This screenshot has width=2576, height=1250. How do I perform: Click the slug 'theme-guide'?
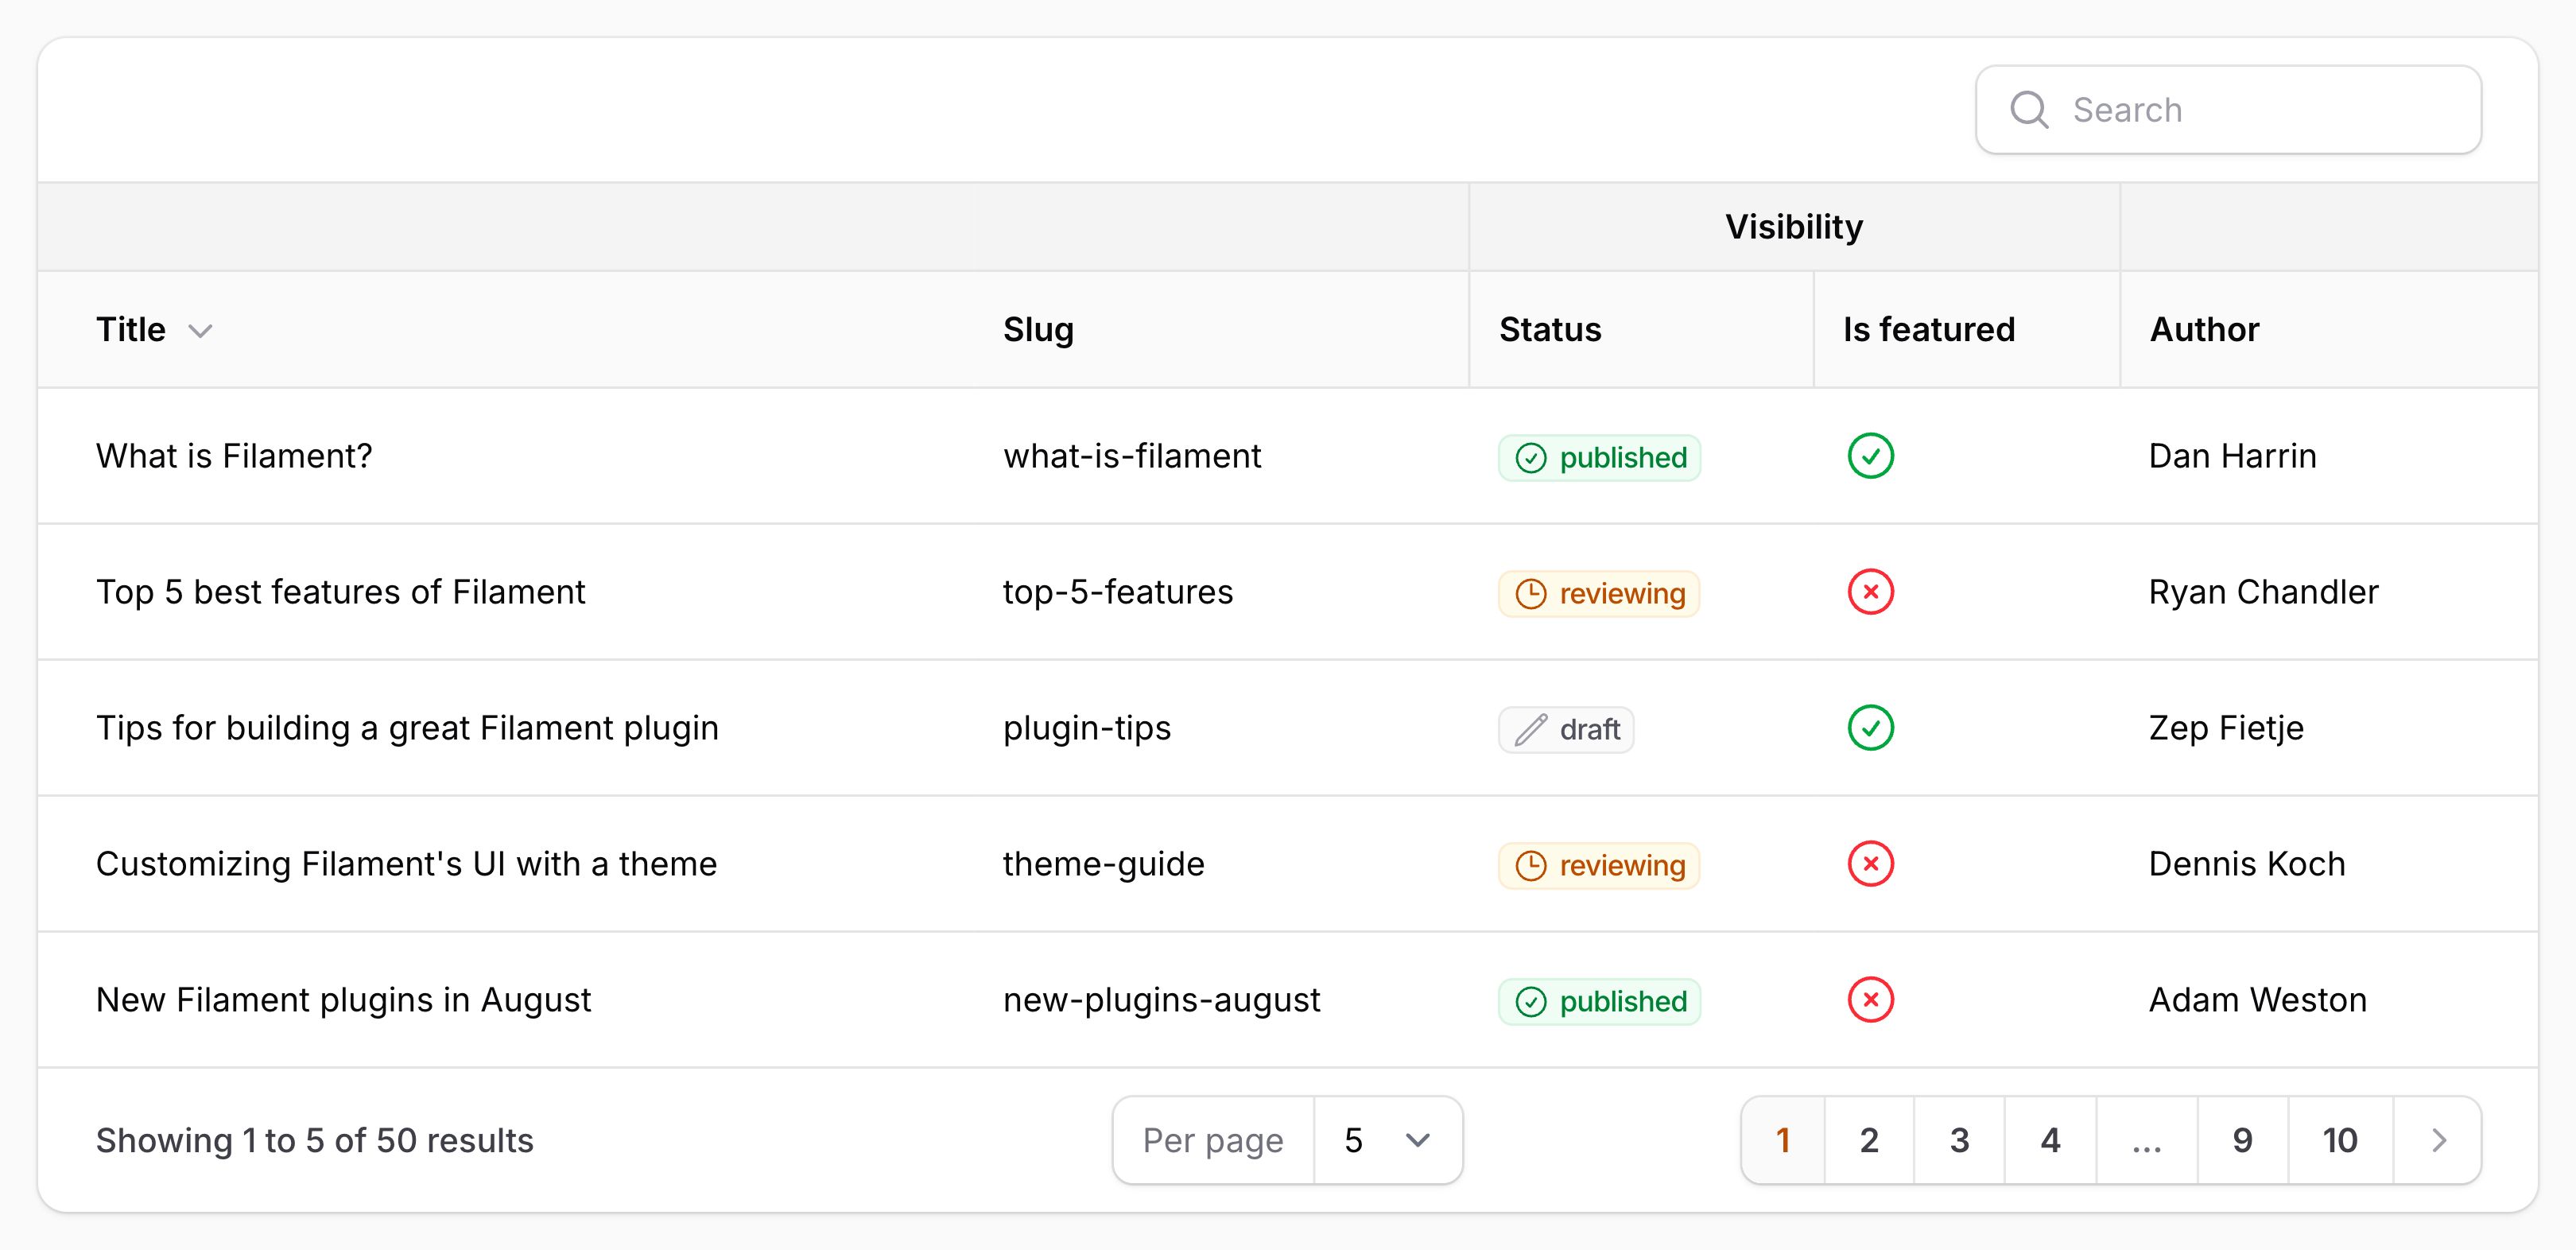(1104, 864)
